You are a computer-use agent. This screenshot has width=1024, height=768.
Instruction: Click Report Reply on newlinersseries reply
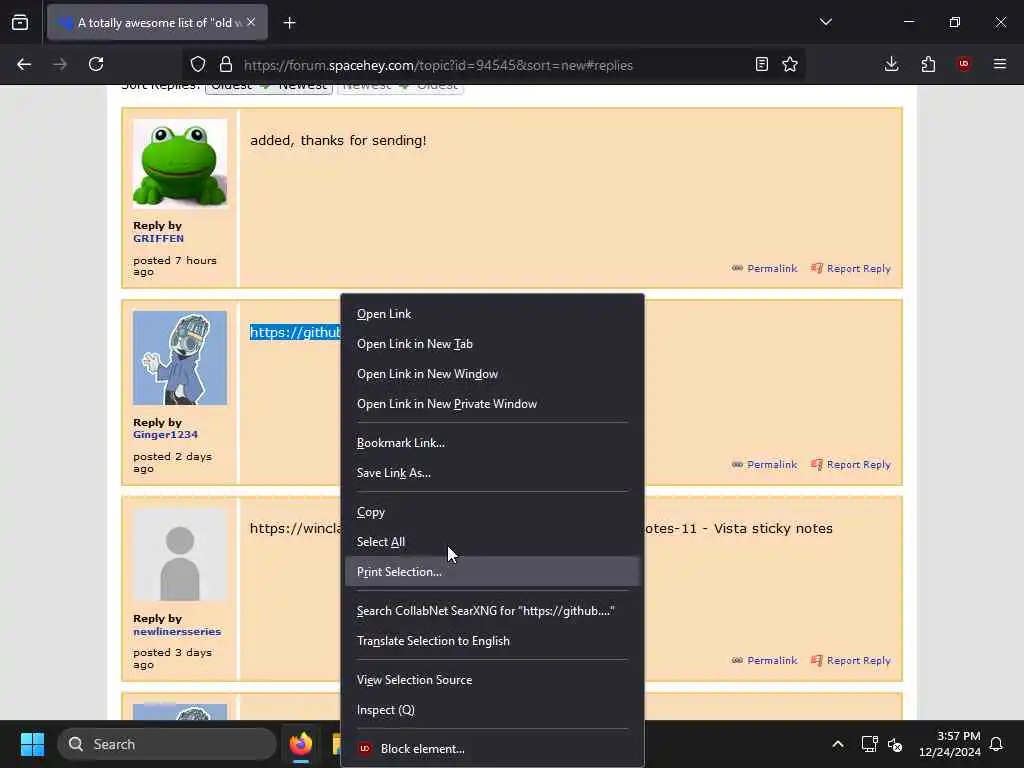click(x=851, y=660)
